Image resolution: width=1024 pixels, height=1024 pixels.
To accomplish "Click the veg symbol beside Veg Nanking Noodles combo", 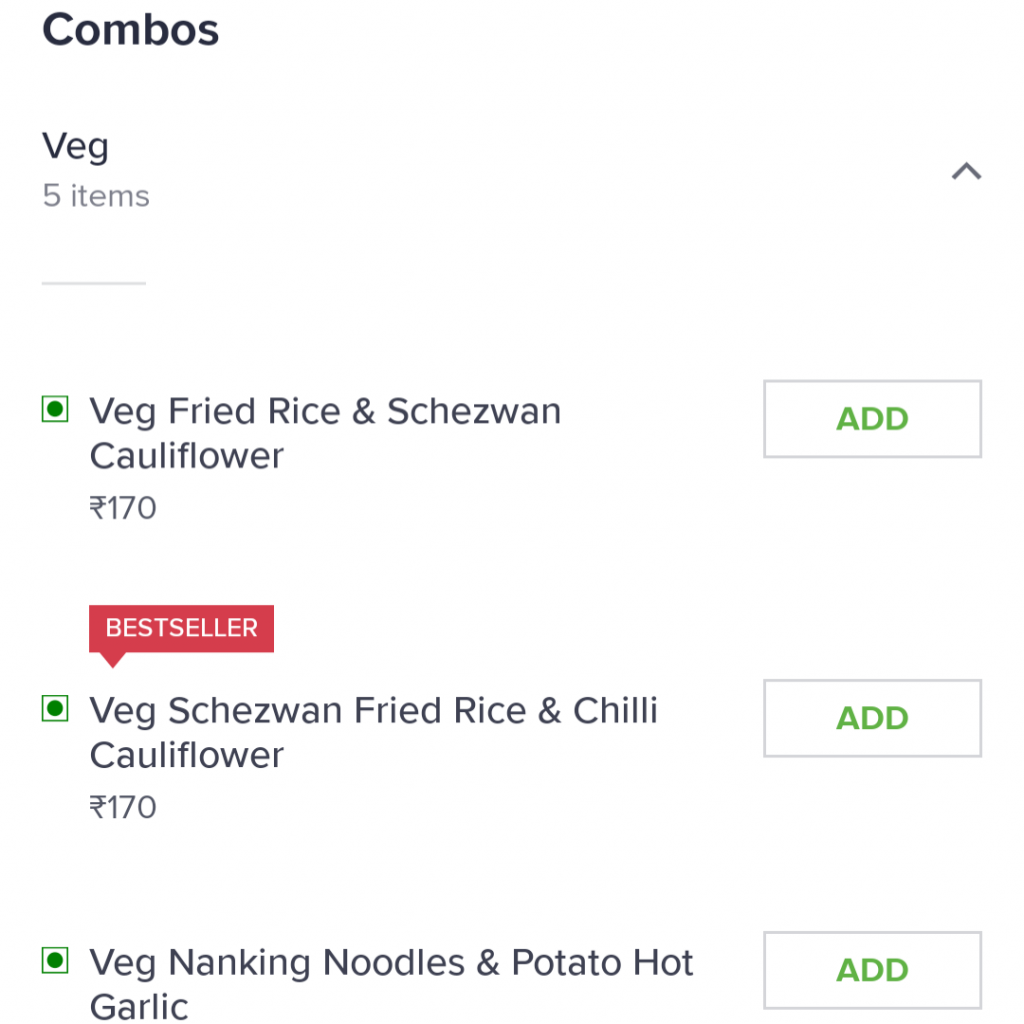I will [56, 961].
